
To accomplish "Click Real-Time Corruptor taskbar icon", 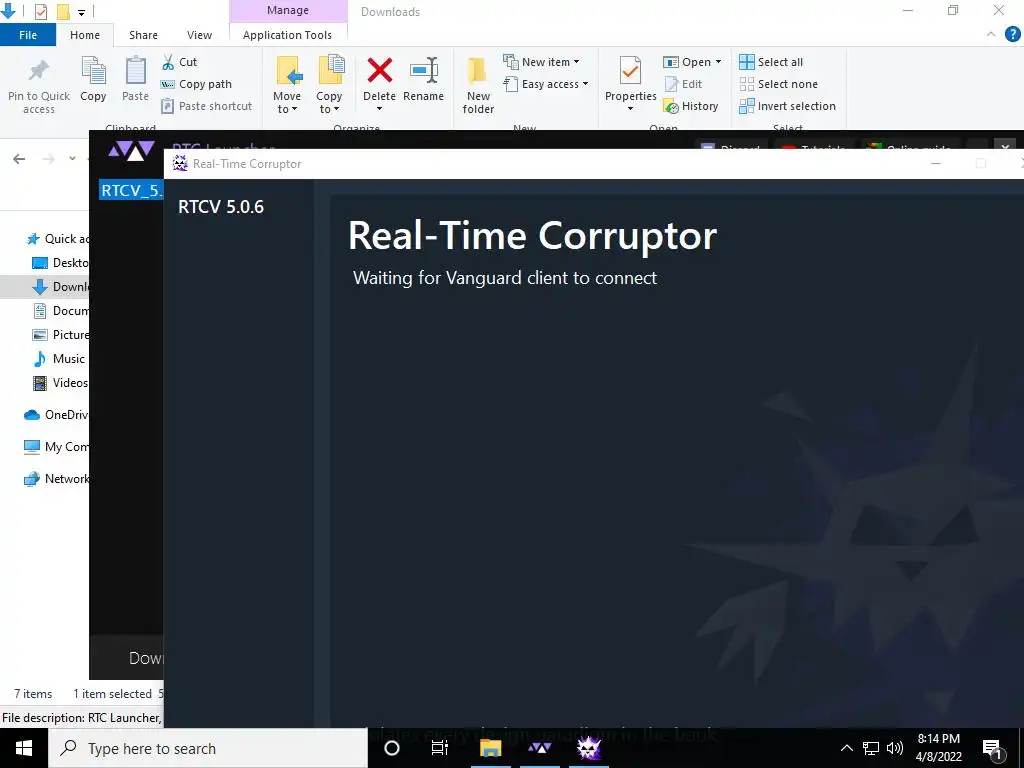I will pyautogui.click(x=588, y=748).
